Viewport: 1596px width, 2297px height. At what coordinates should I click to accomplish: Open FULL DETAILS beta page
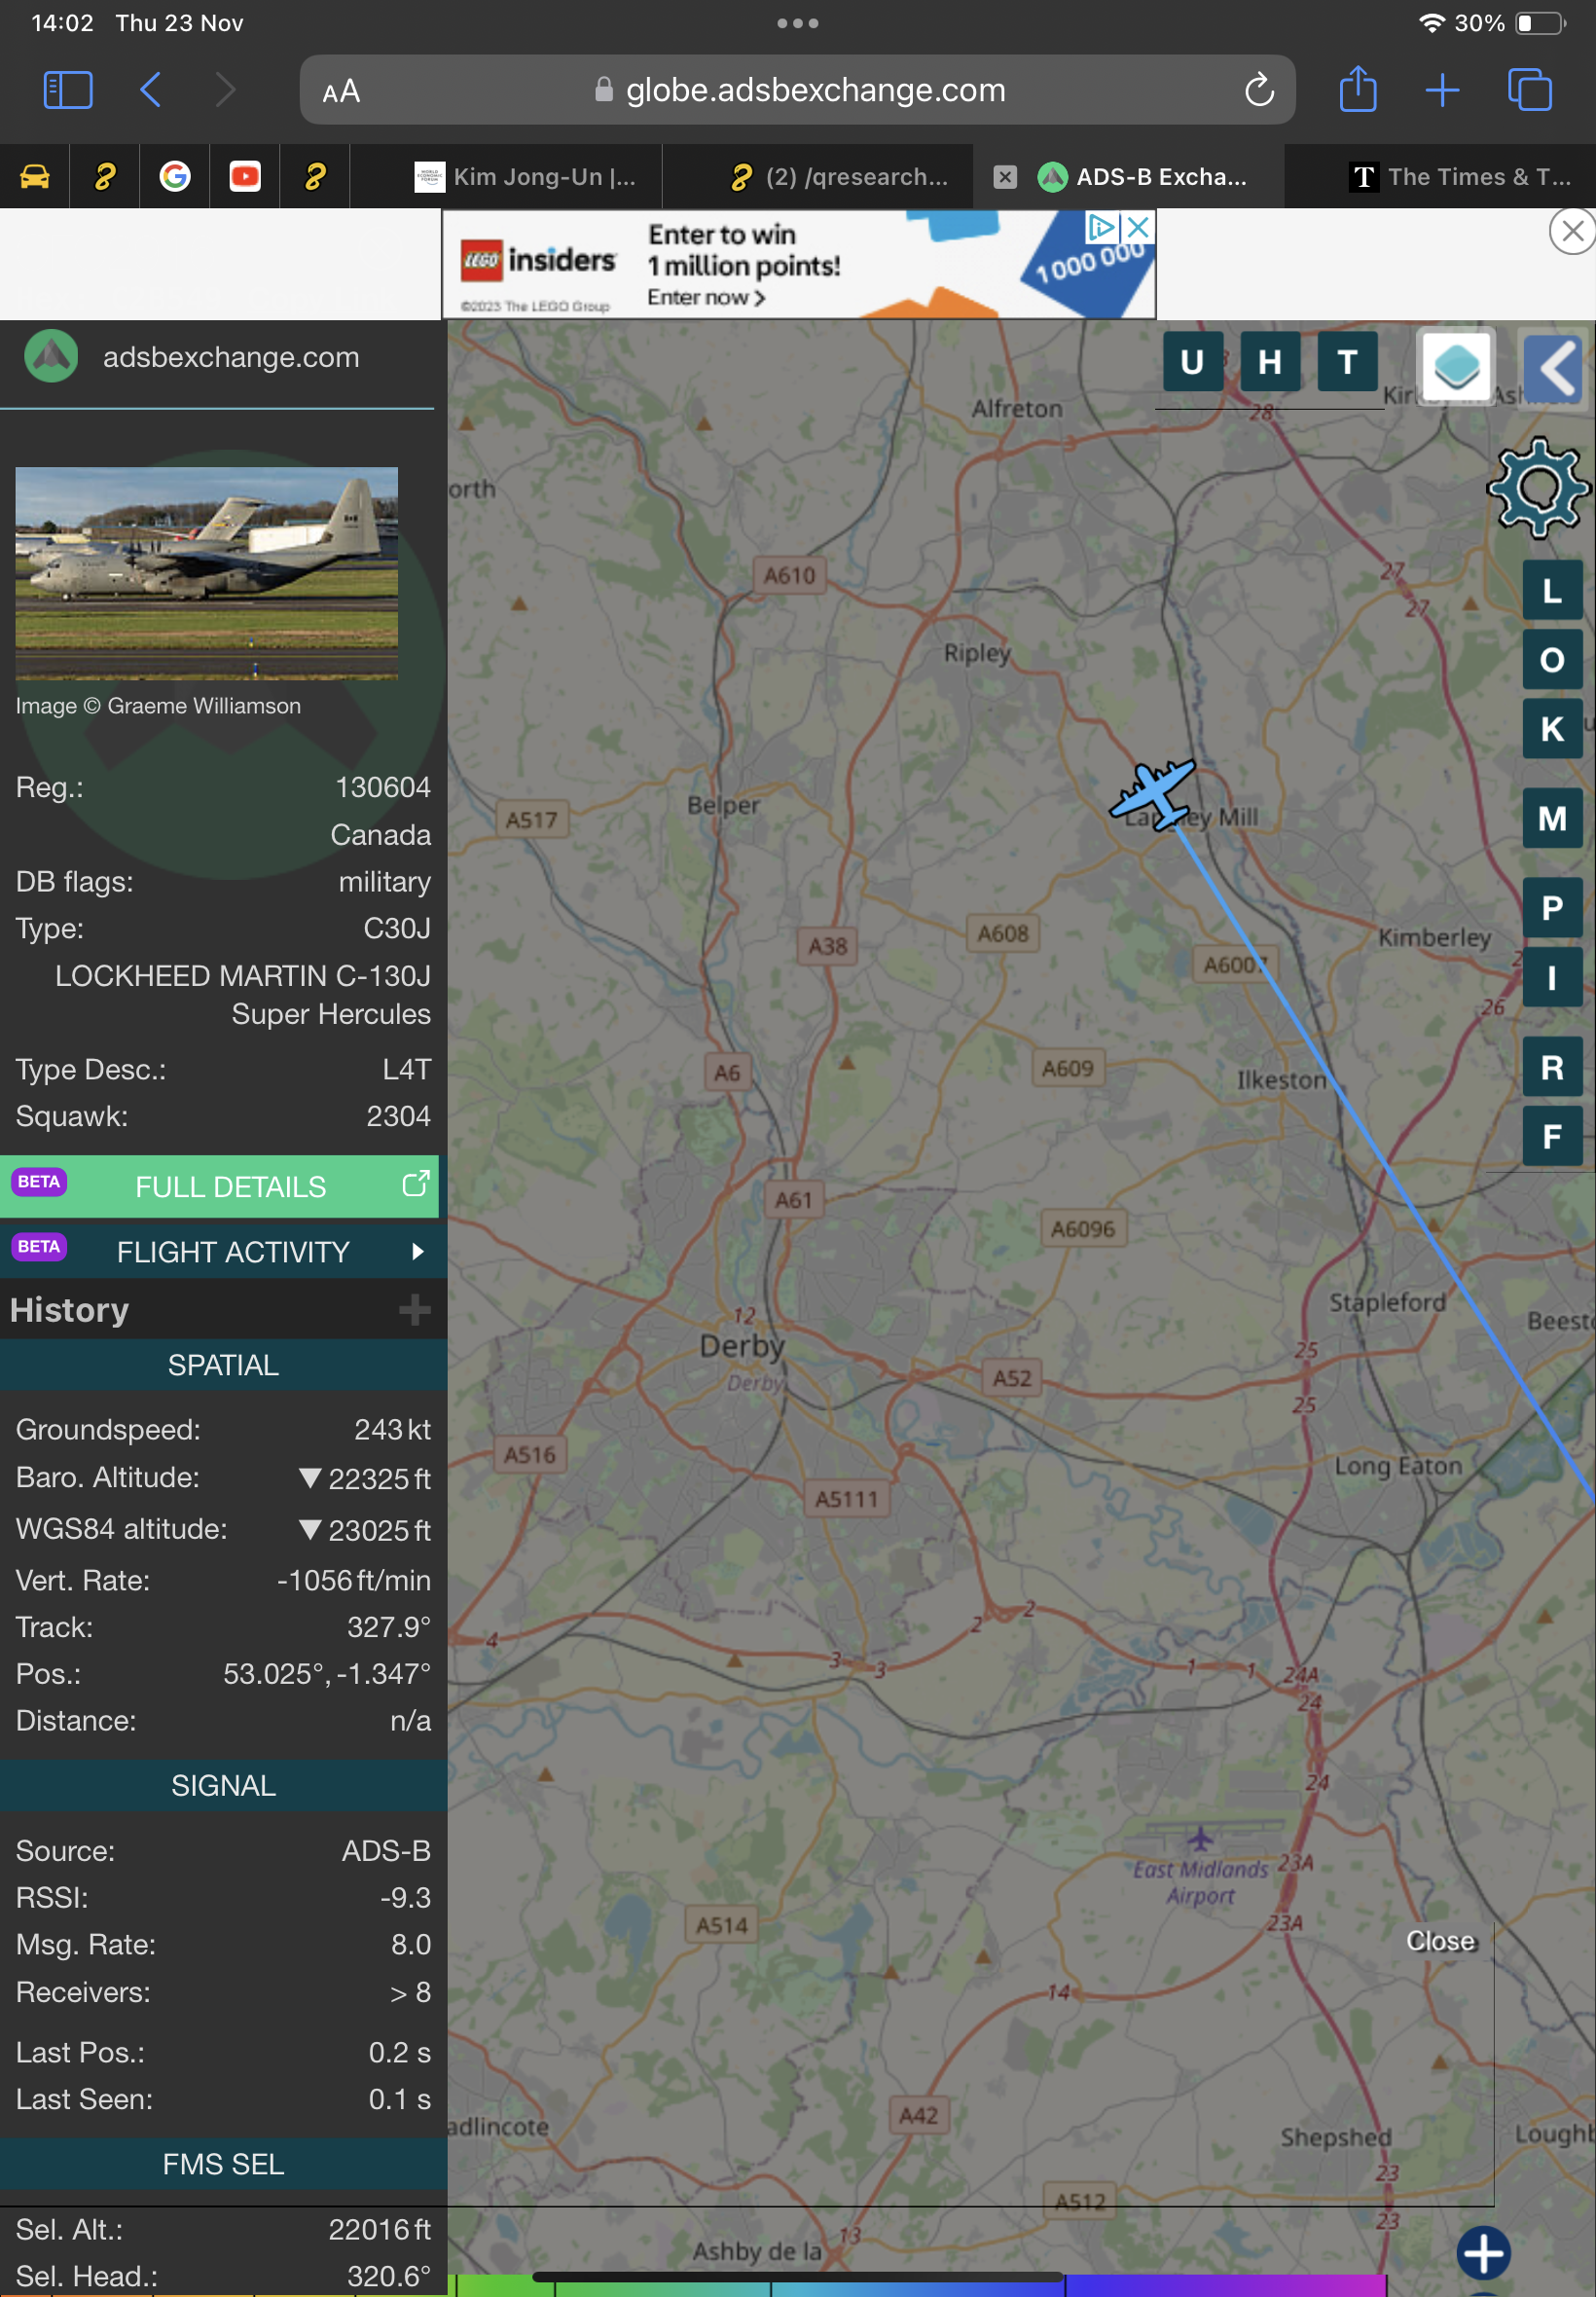pyautogui.click(x=219, y=1187)
